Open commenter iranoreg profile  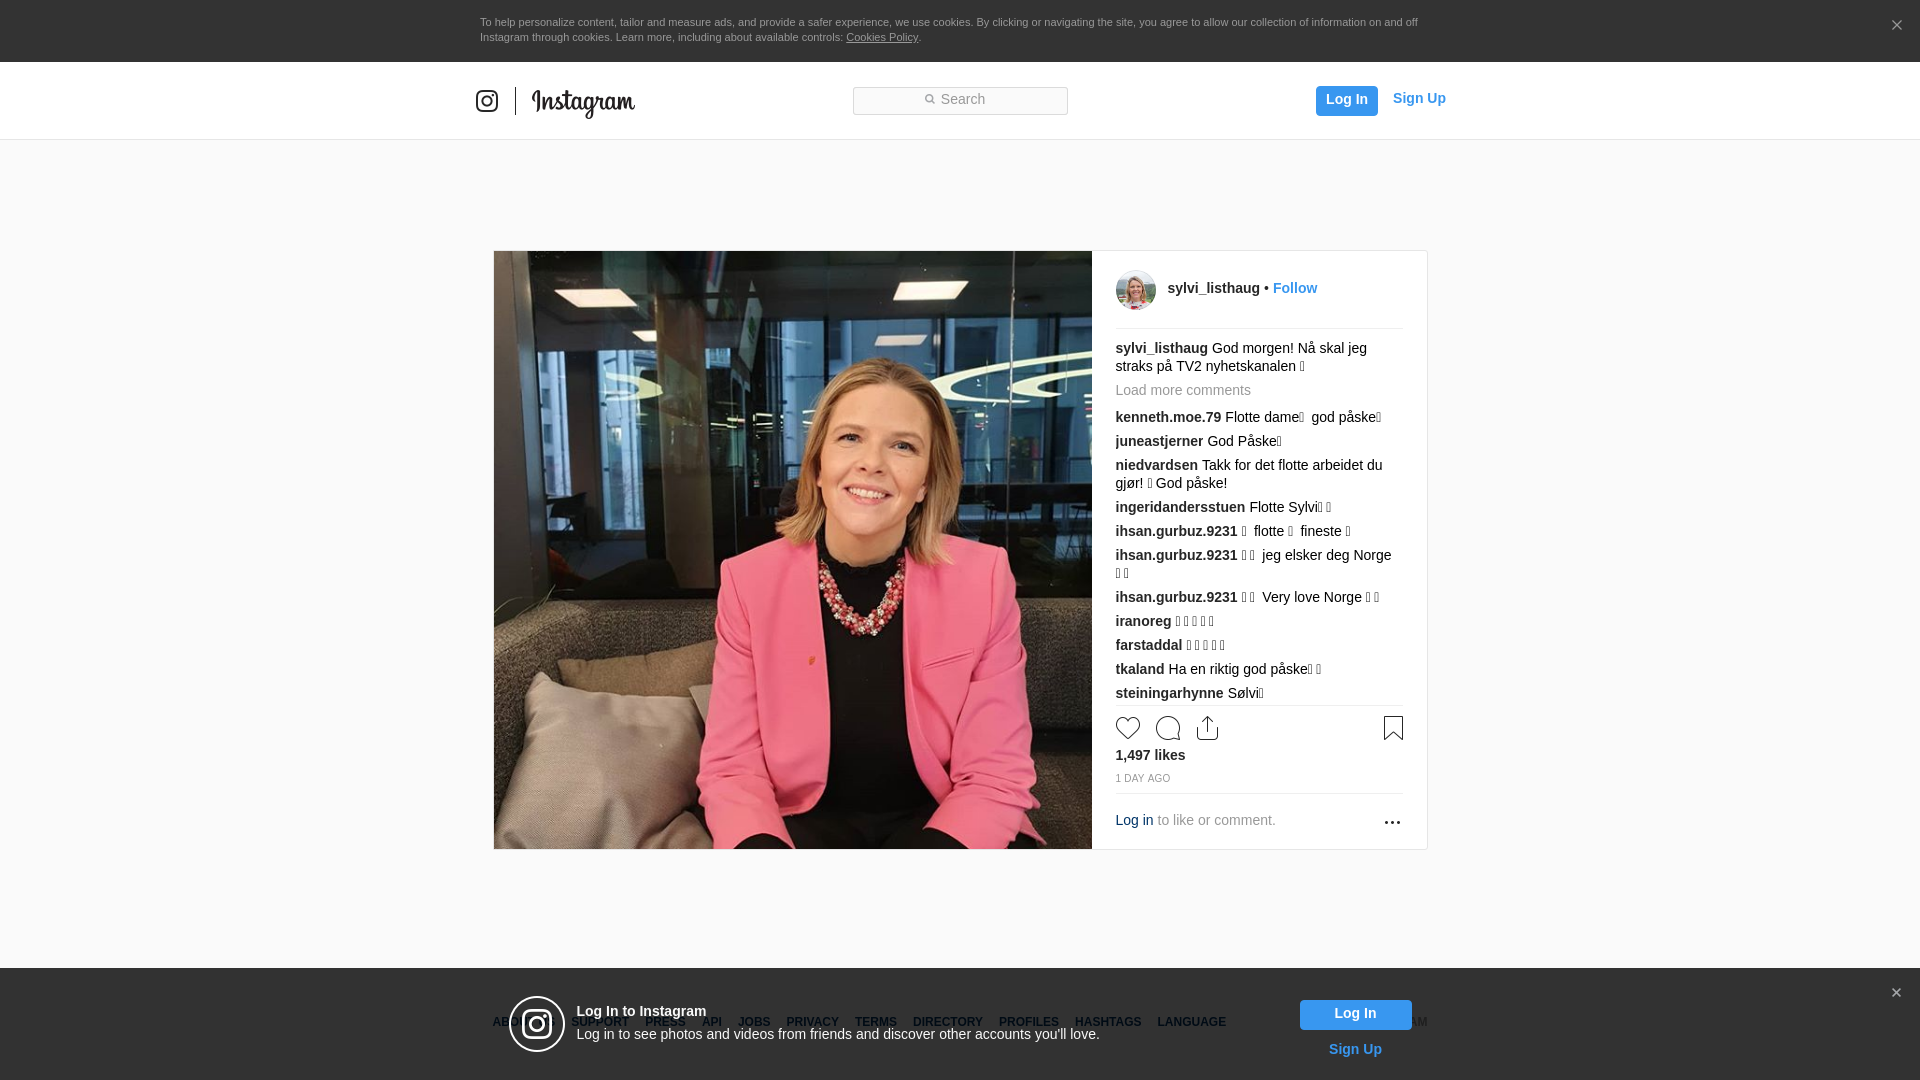(1143, 621)
